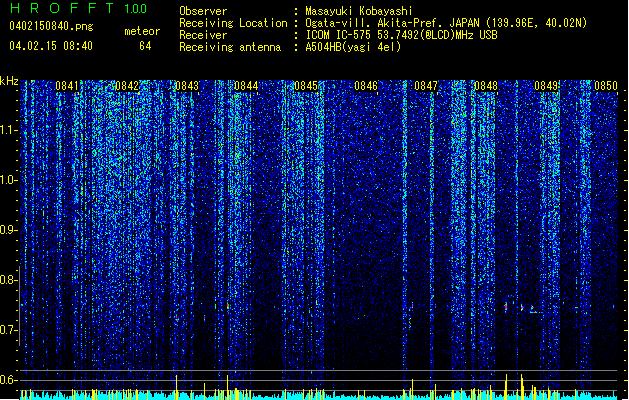Click the meteor count value 64

[145, 46]
